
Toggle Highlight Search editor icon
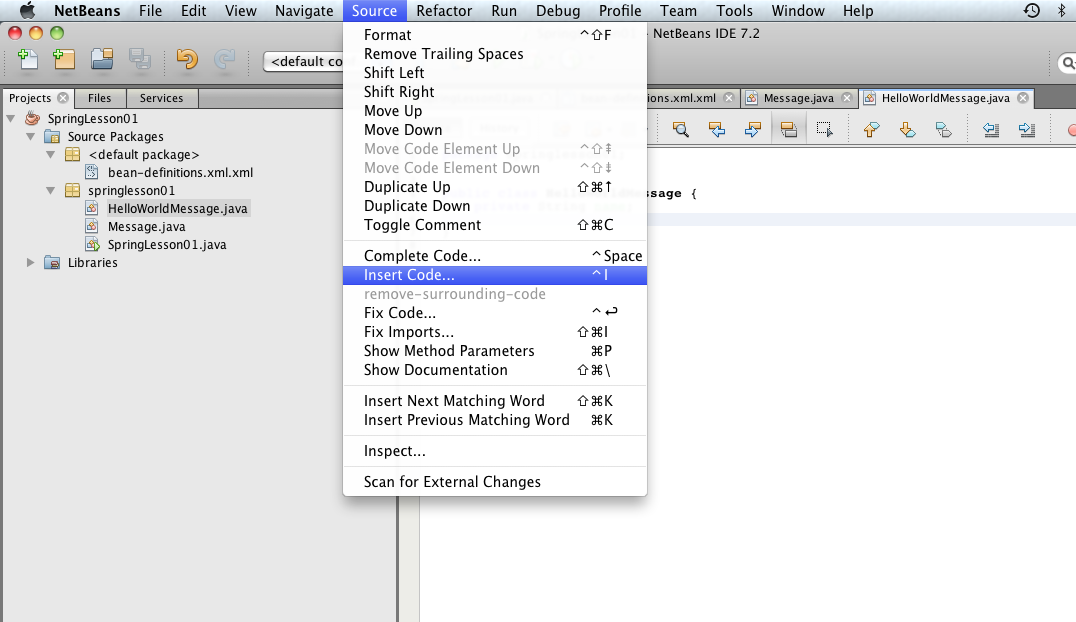point(788,129)
